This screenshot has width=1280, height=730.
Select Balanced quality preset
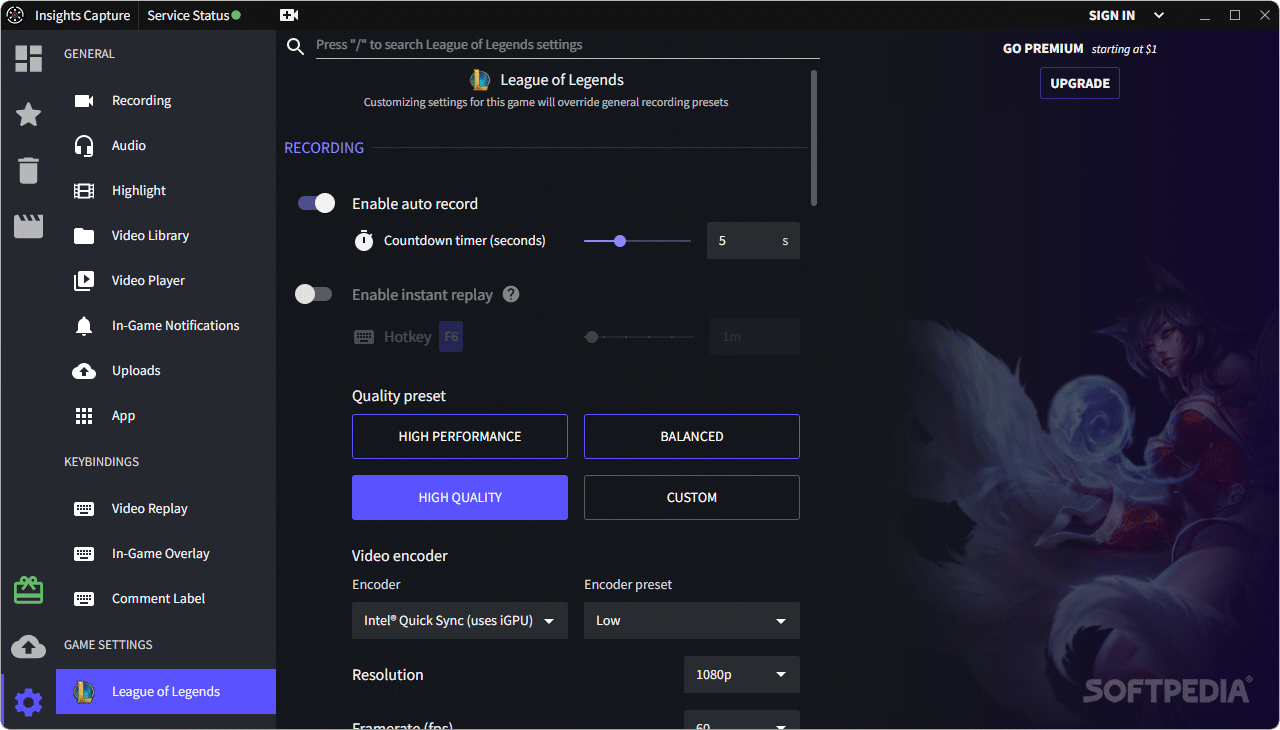[692, 437]
